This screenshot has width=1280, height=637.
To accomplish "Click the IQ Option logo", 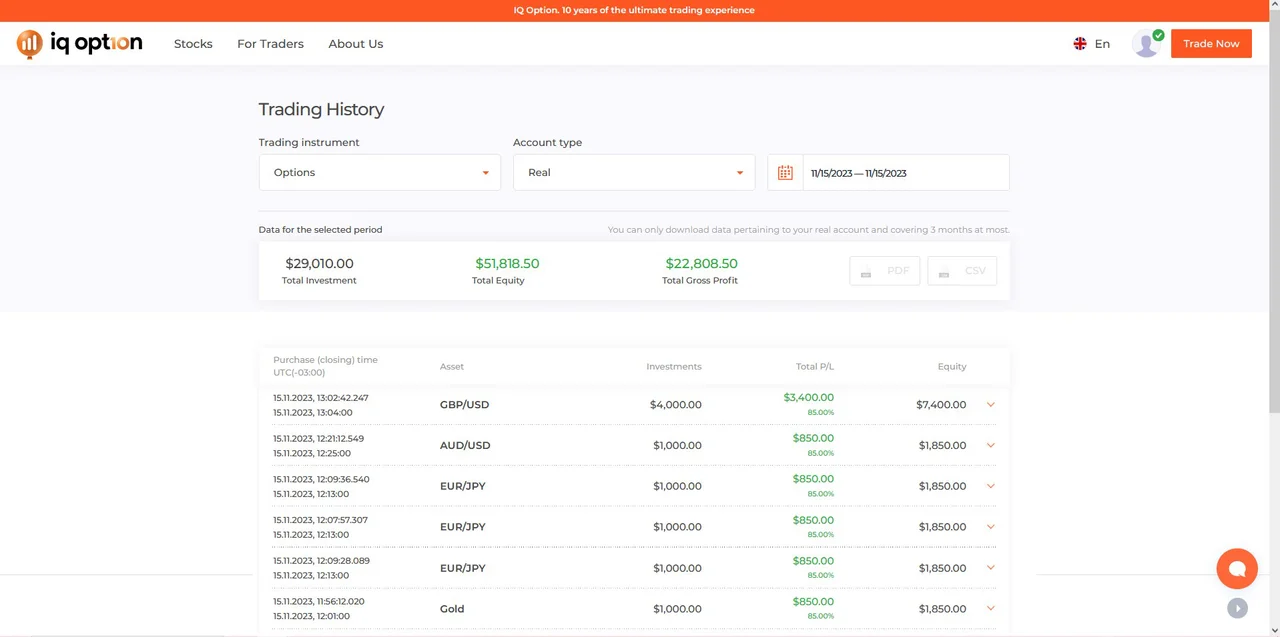I will (x=80, y=44).
